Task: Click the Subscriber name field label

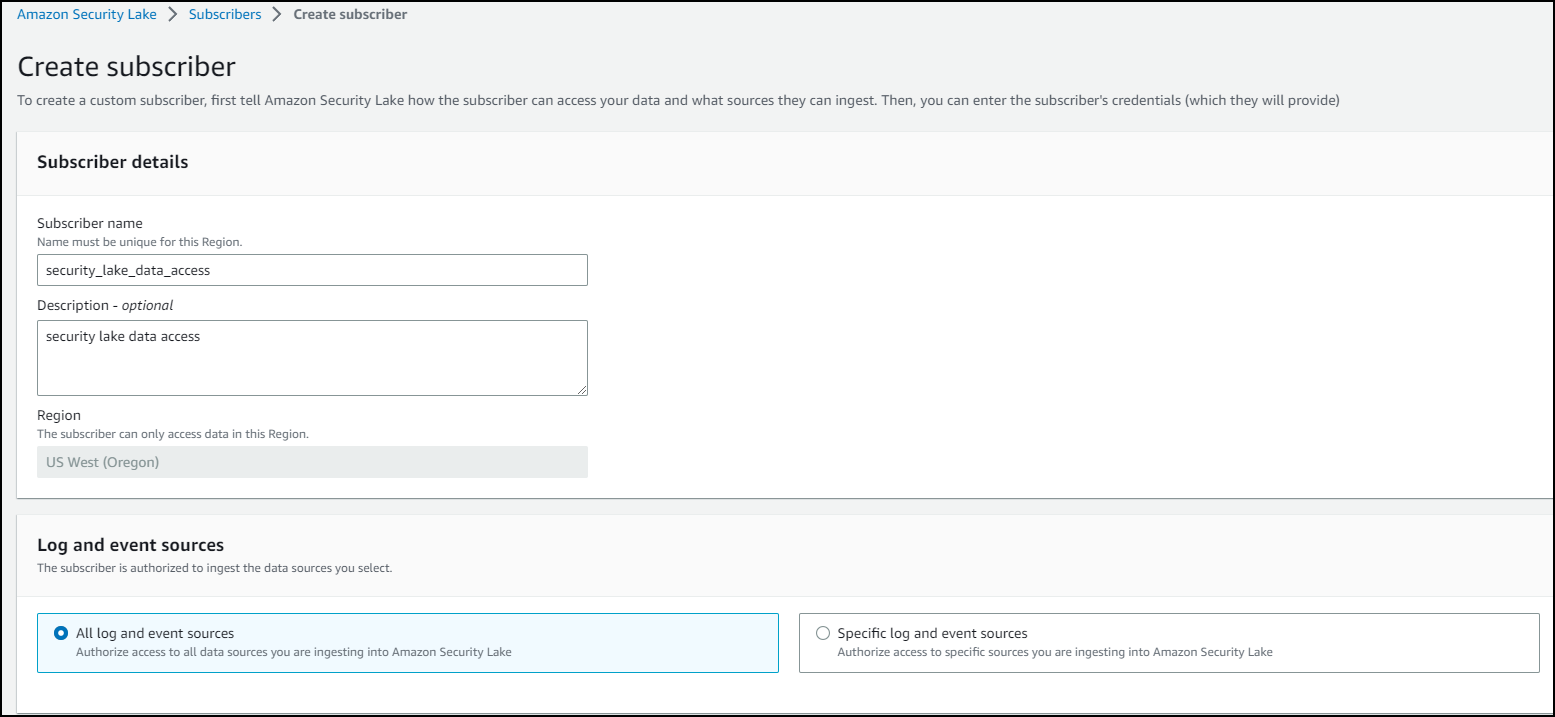Action: pos(90,223)
